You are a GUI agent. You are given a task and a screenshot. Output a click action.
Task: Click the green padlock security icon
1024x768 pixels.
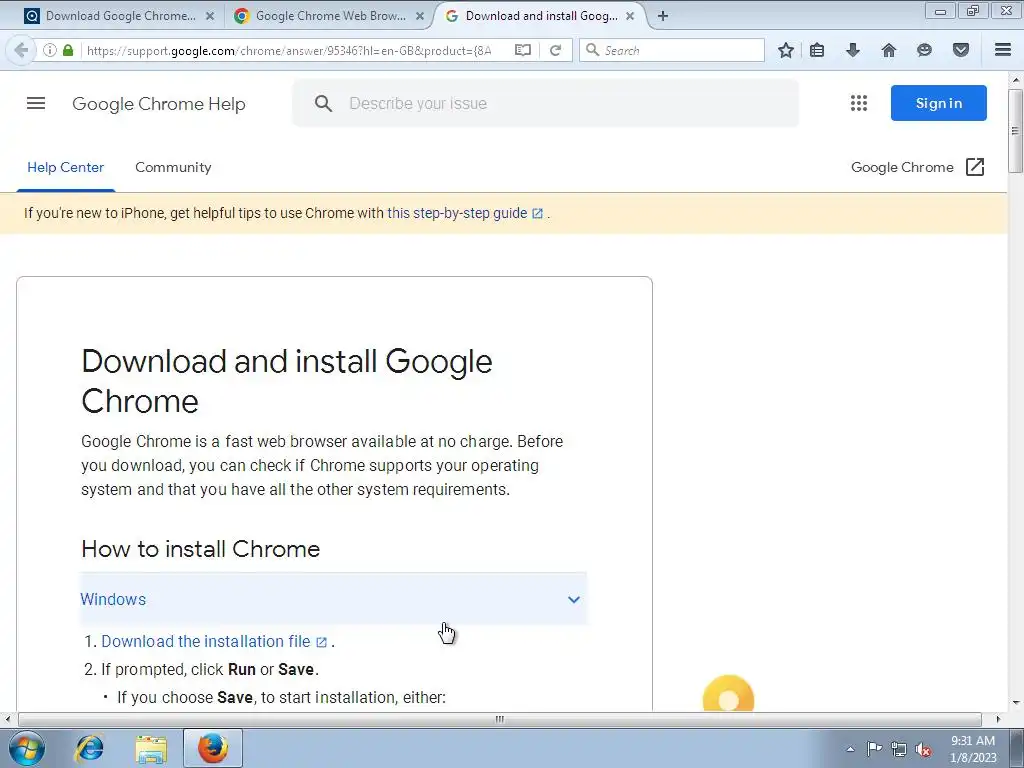[x=68, y=50]
